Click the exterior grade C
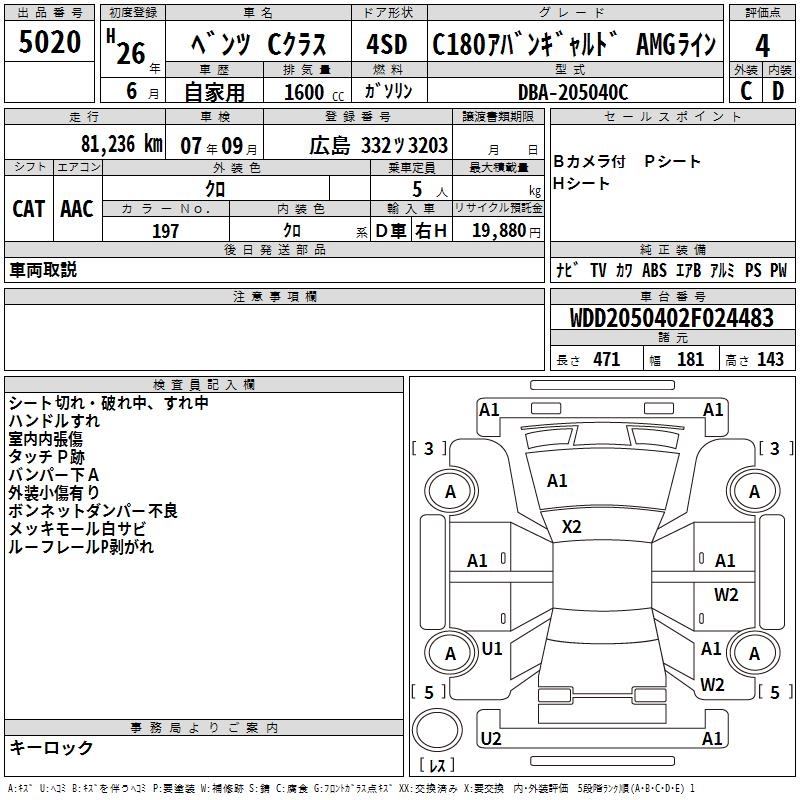Screen dimensions: 800x800 tap(746, 91)
